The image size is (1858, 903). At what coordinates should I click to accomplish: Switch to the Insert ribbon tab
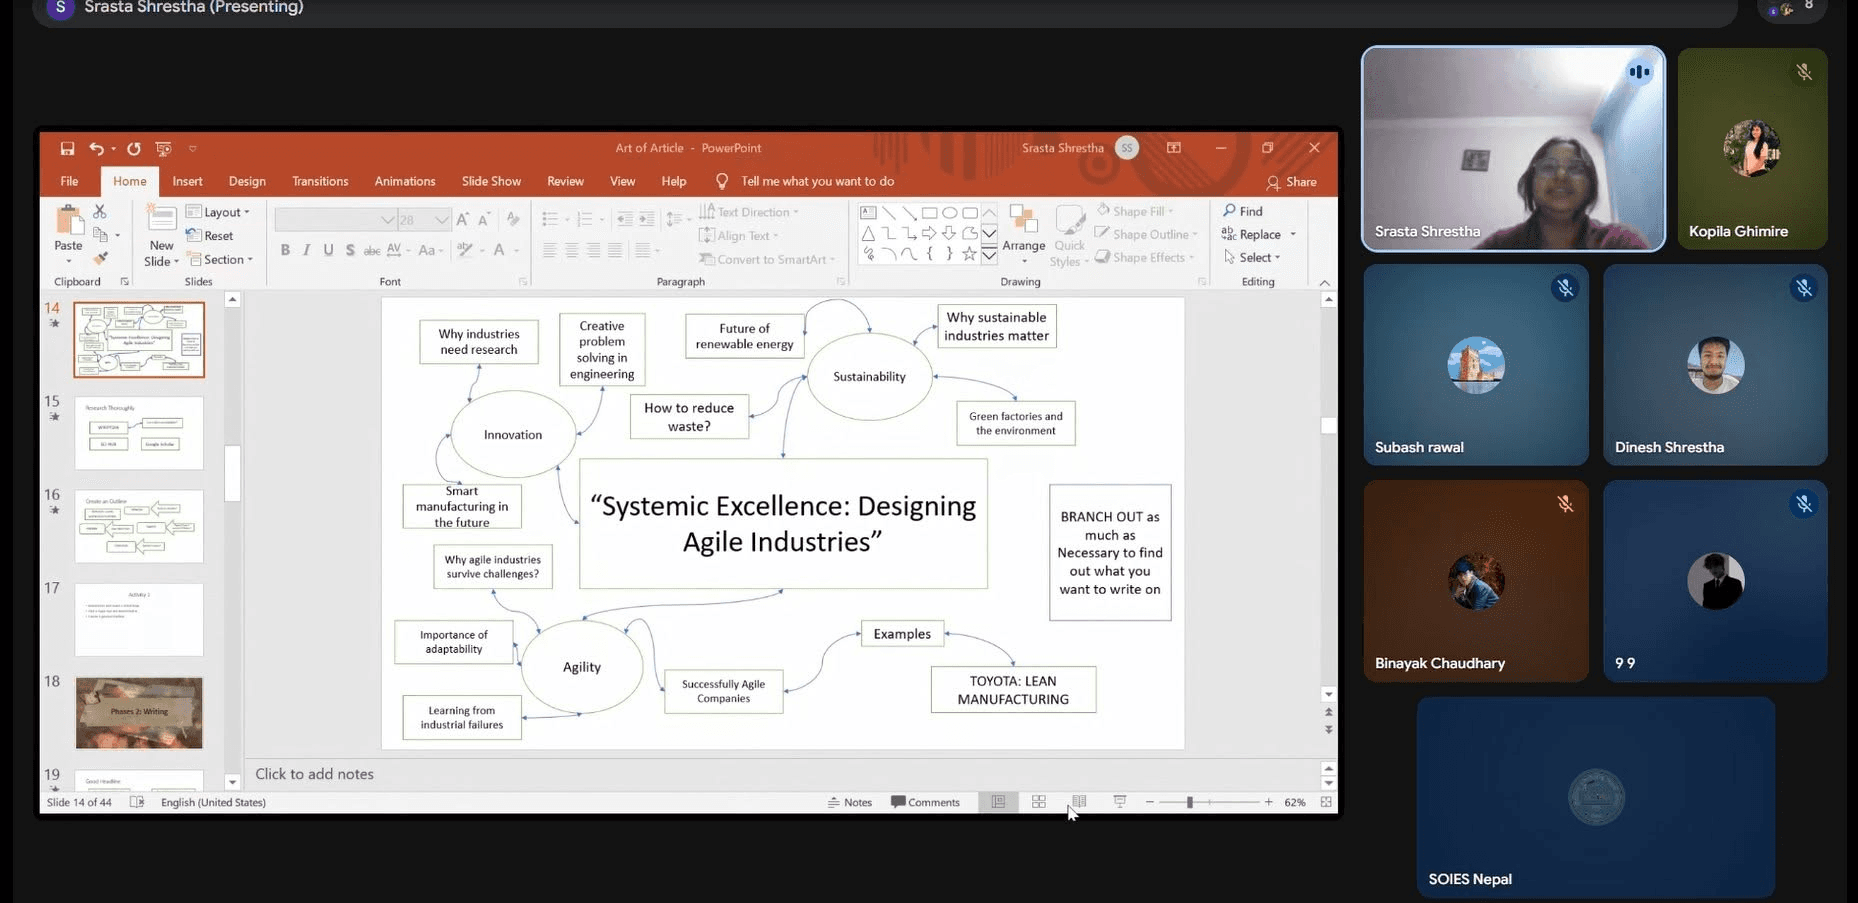[x=187, y=181]
